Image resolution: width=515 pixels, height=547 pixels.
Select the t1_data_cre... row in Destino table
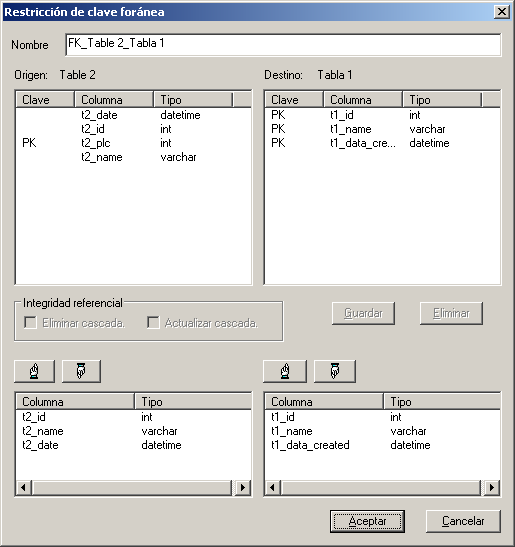pyautogui.click(x=382, y=143)
